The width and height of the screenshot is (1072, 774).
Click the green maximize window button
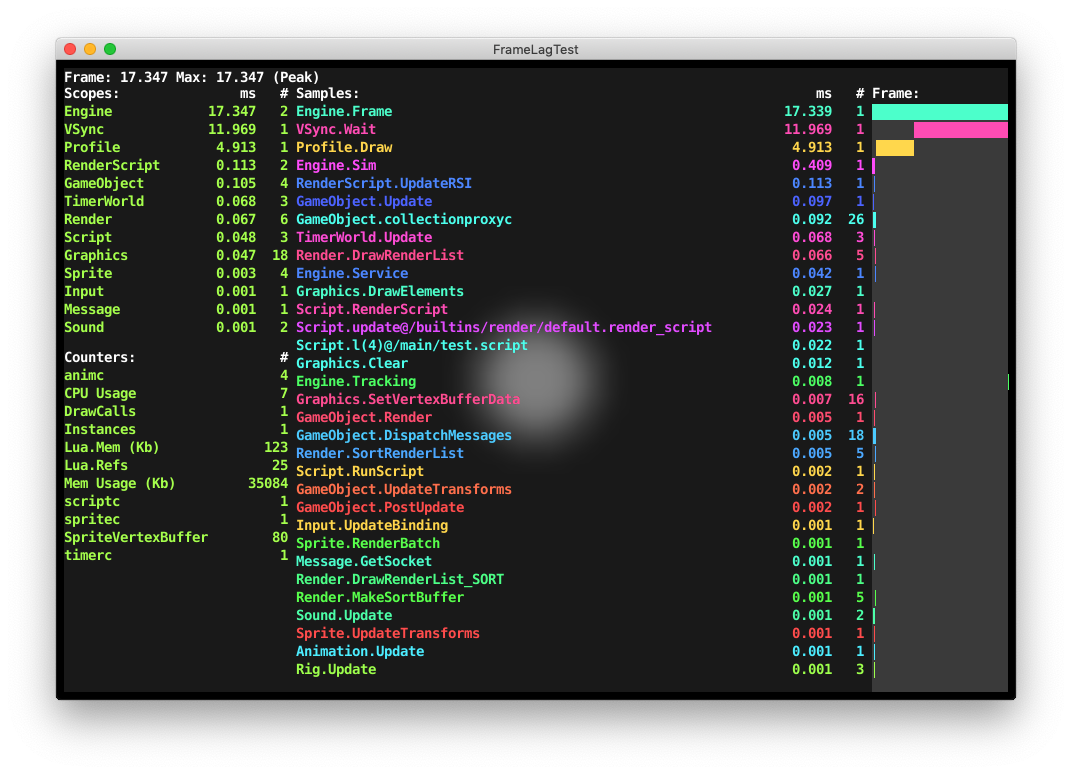coord(110,49)
